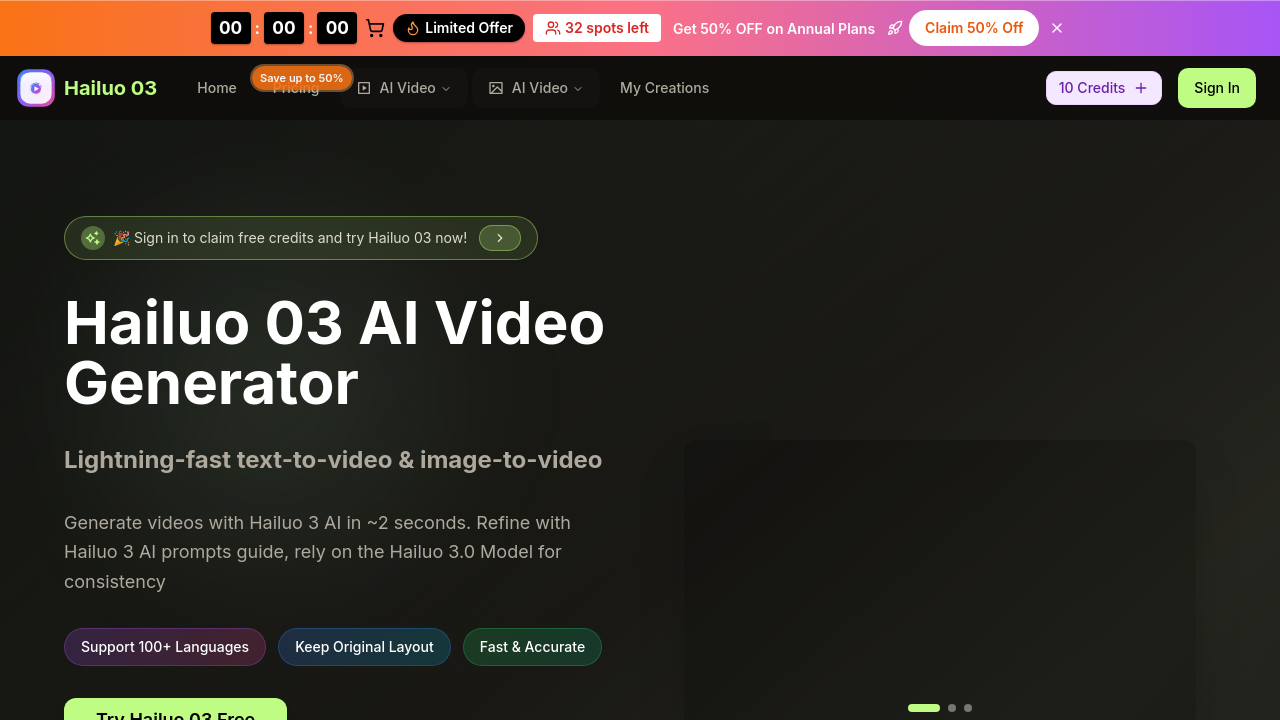
Task: Click the plus icon on the Credits button
Action: 1141,88
